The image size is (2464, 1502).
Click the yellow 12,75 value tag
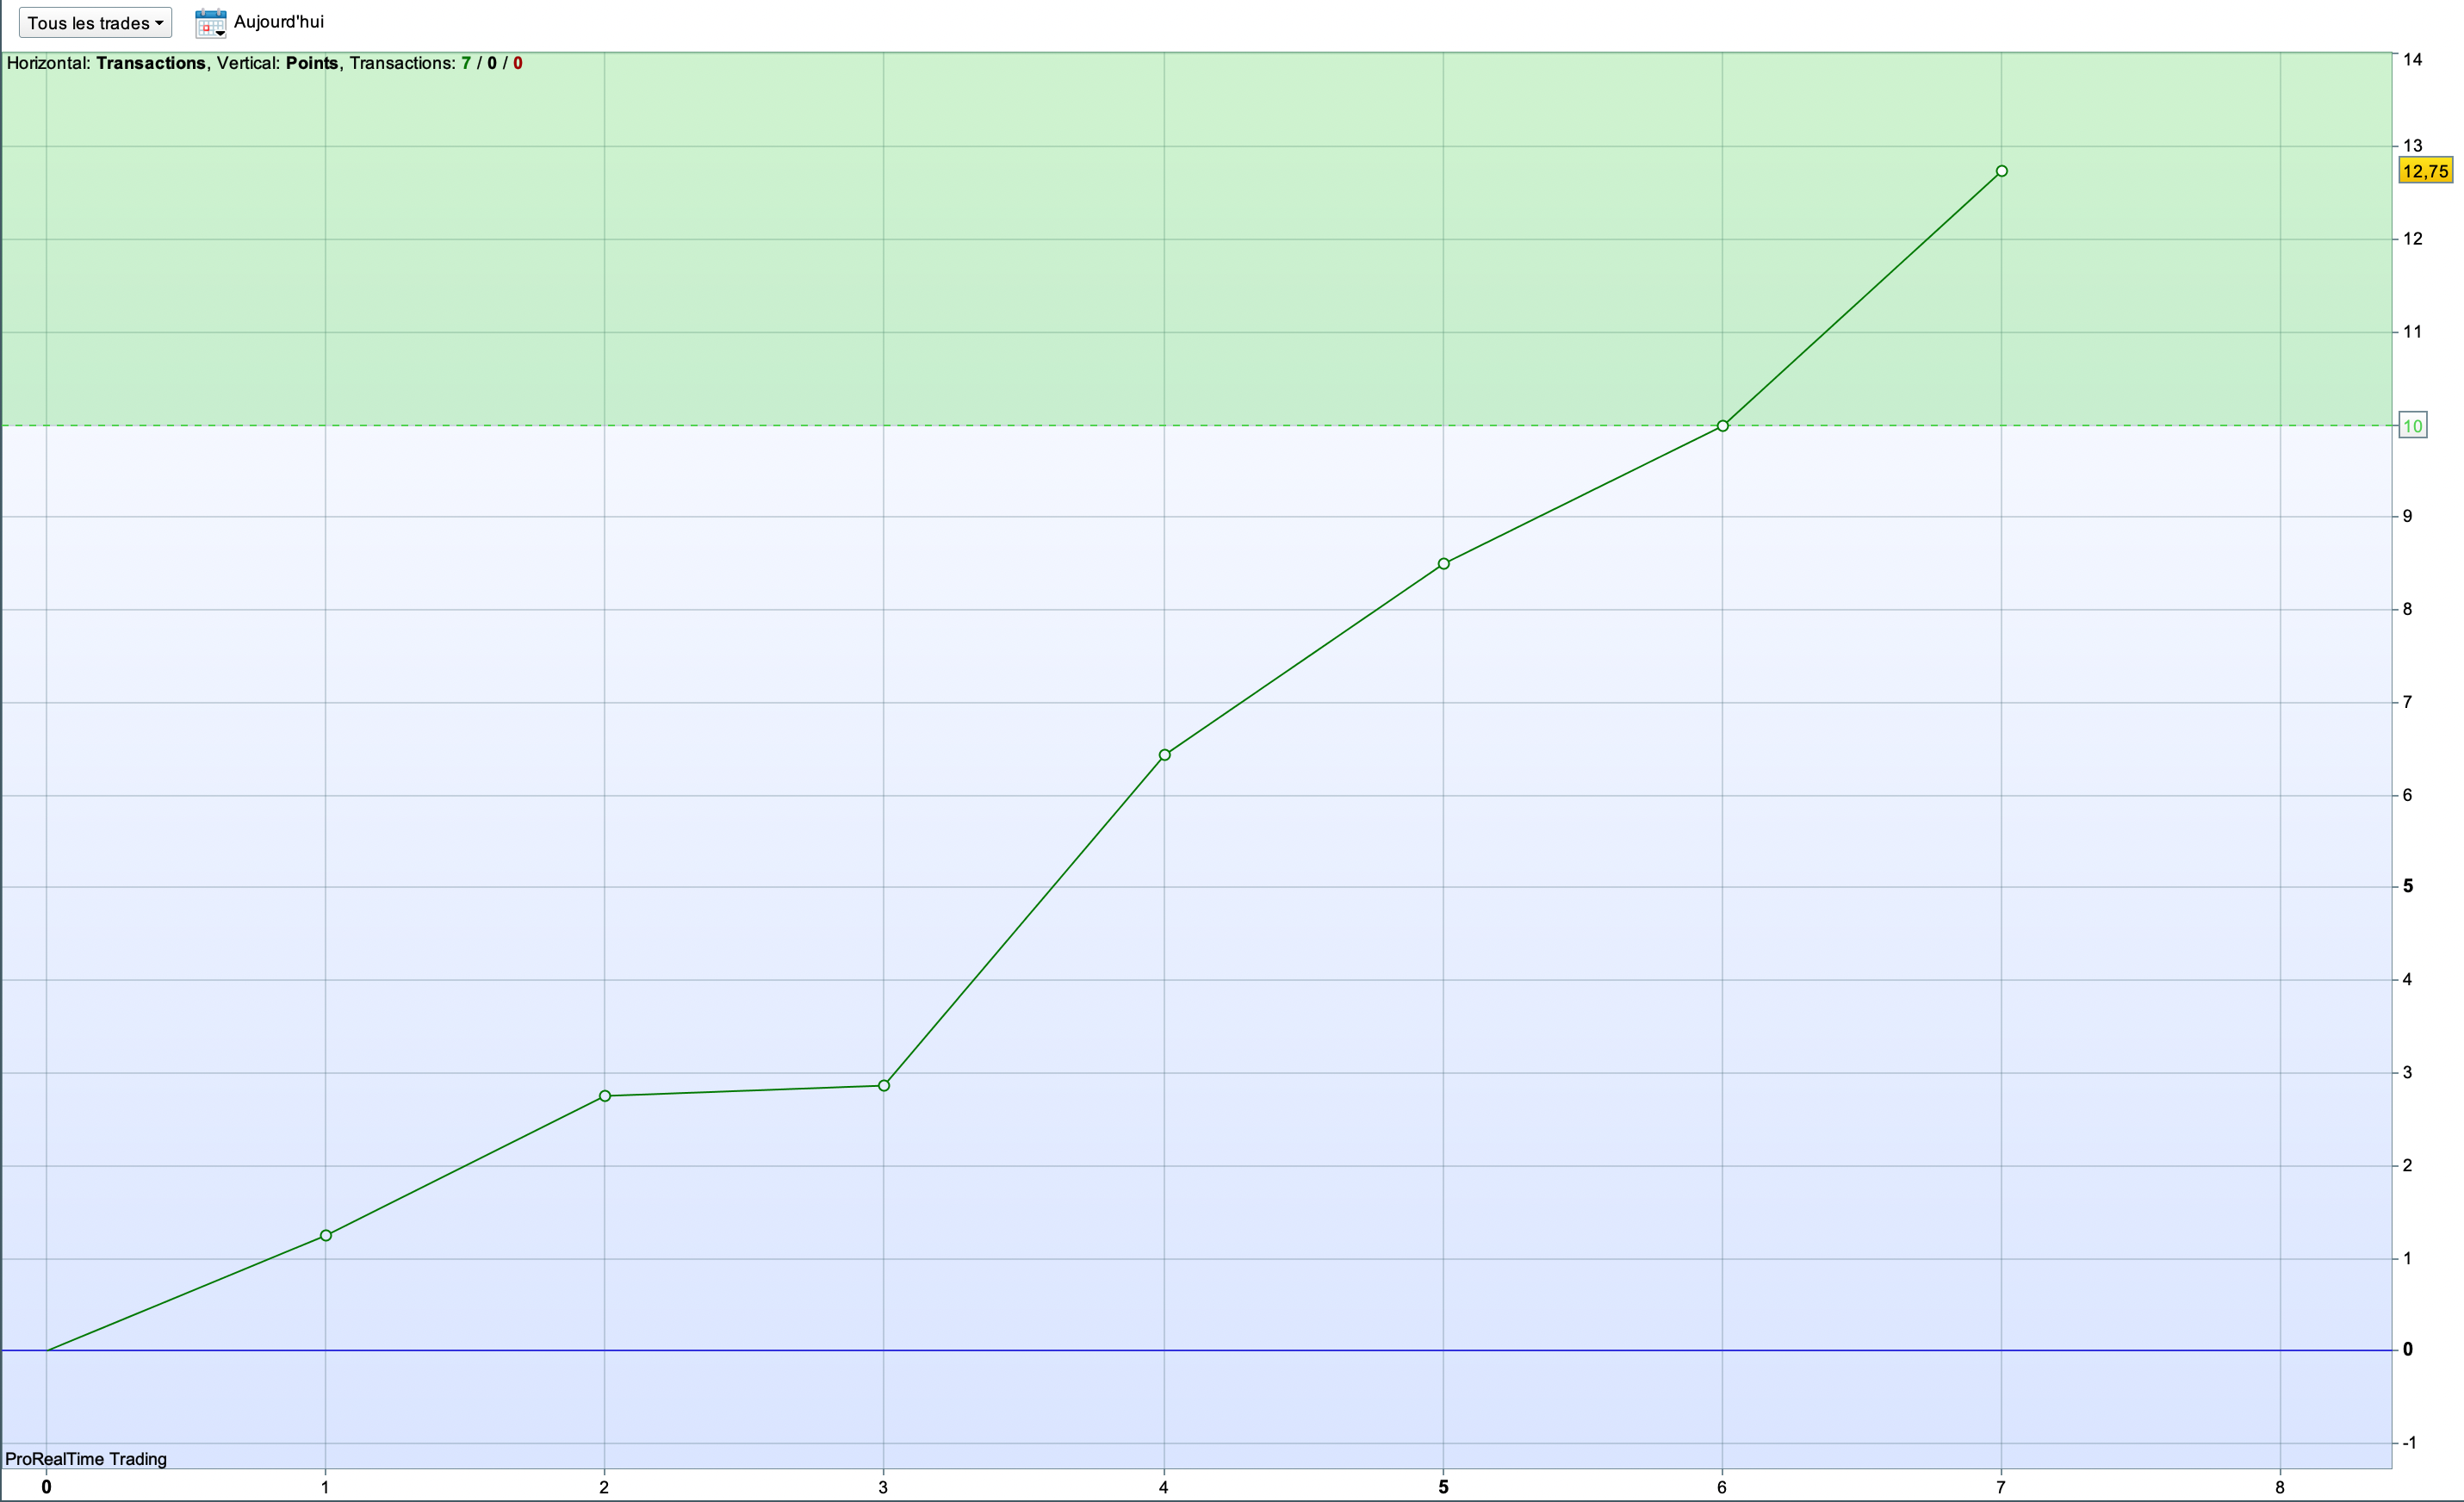(2425, 171)
